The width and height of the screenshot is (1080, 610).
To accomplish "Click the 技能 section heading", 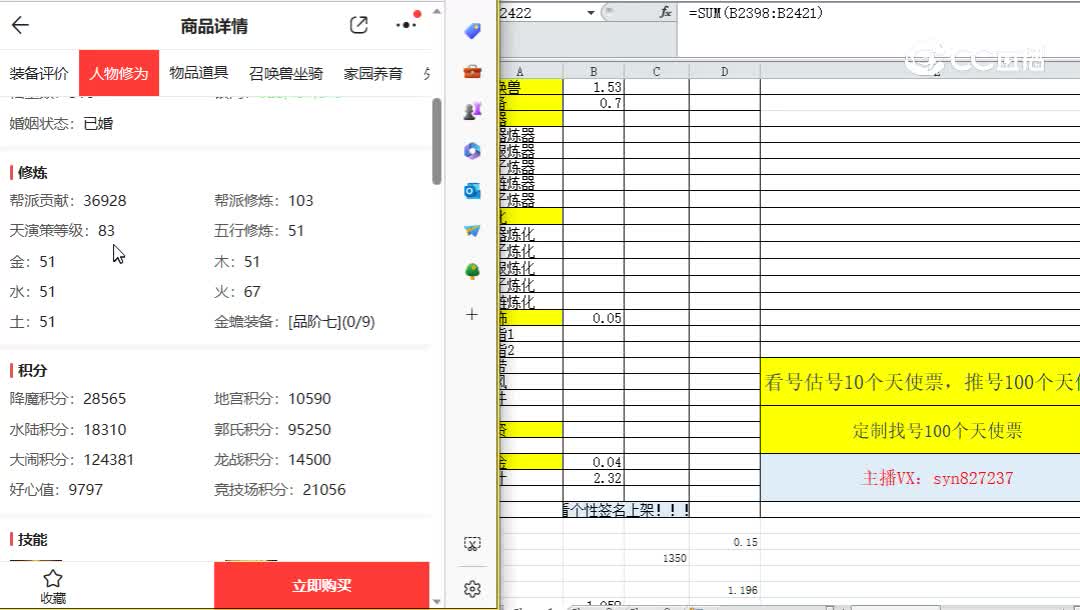I will click(32, 540).
